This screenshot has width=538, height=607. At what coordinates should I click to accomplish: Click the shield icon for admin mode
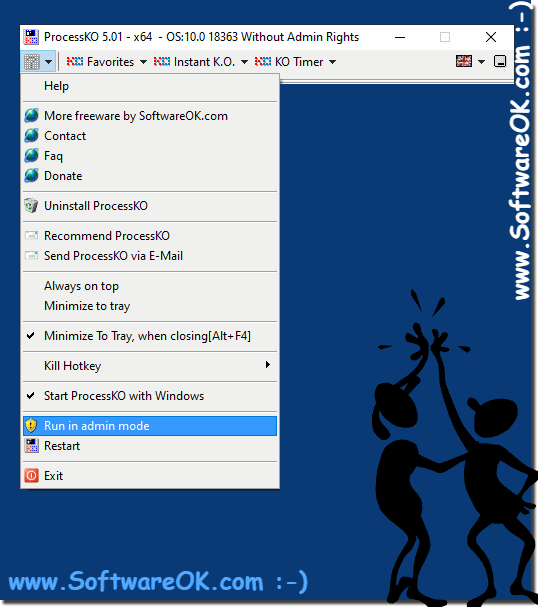(31, 426)
